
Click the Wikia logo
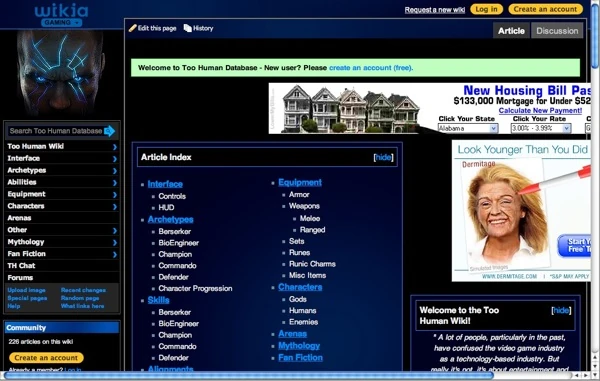tap(61, 11)
